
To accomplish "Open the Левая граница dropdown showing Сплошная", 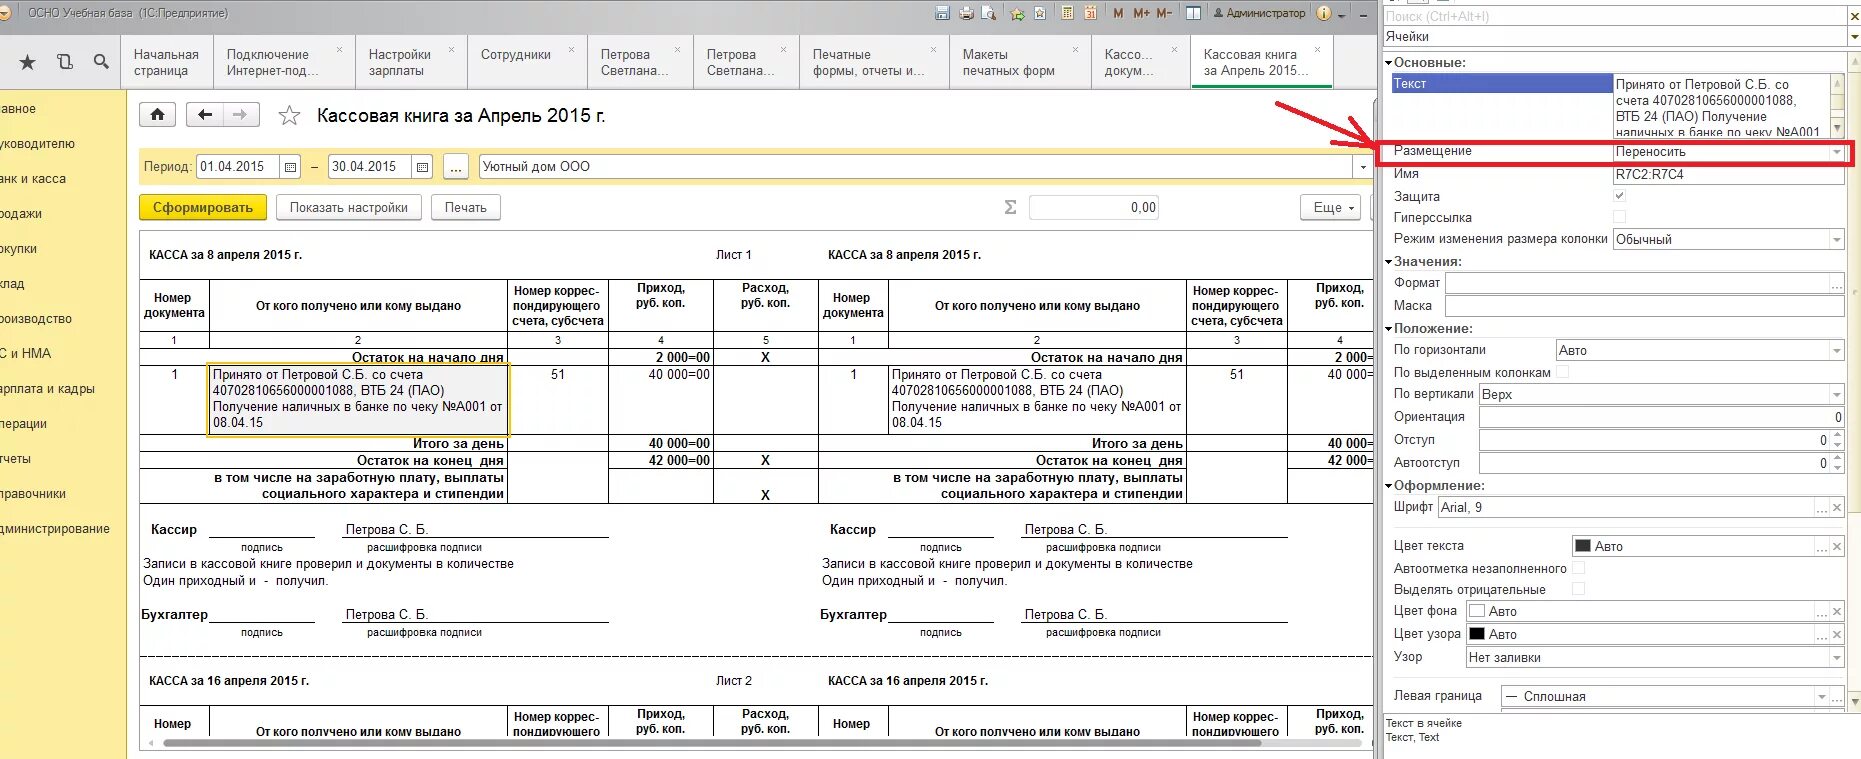I will point(1821,697).
